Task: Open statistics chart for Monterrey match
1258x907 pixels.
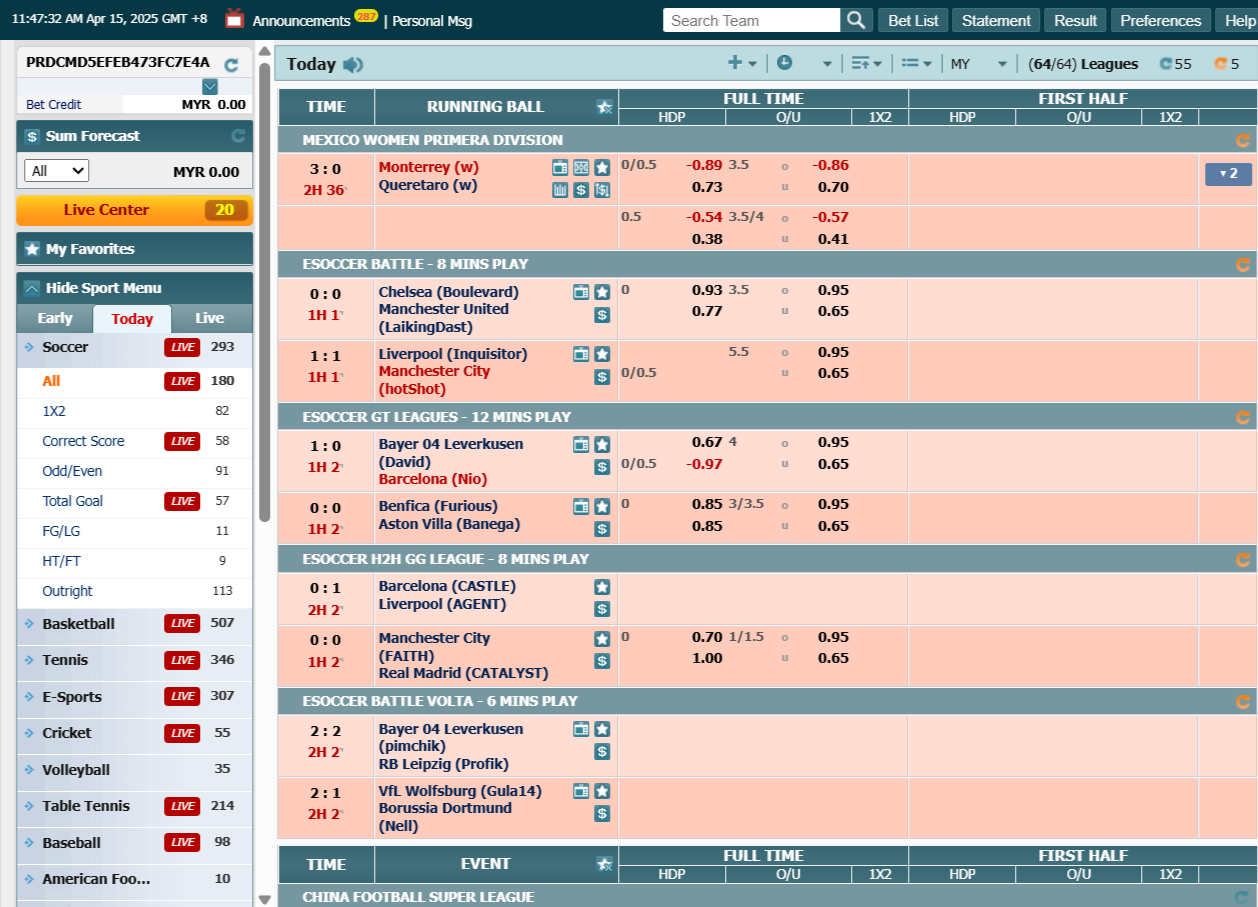Action: [x=560, y=189]
